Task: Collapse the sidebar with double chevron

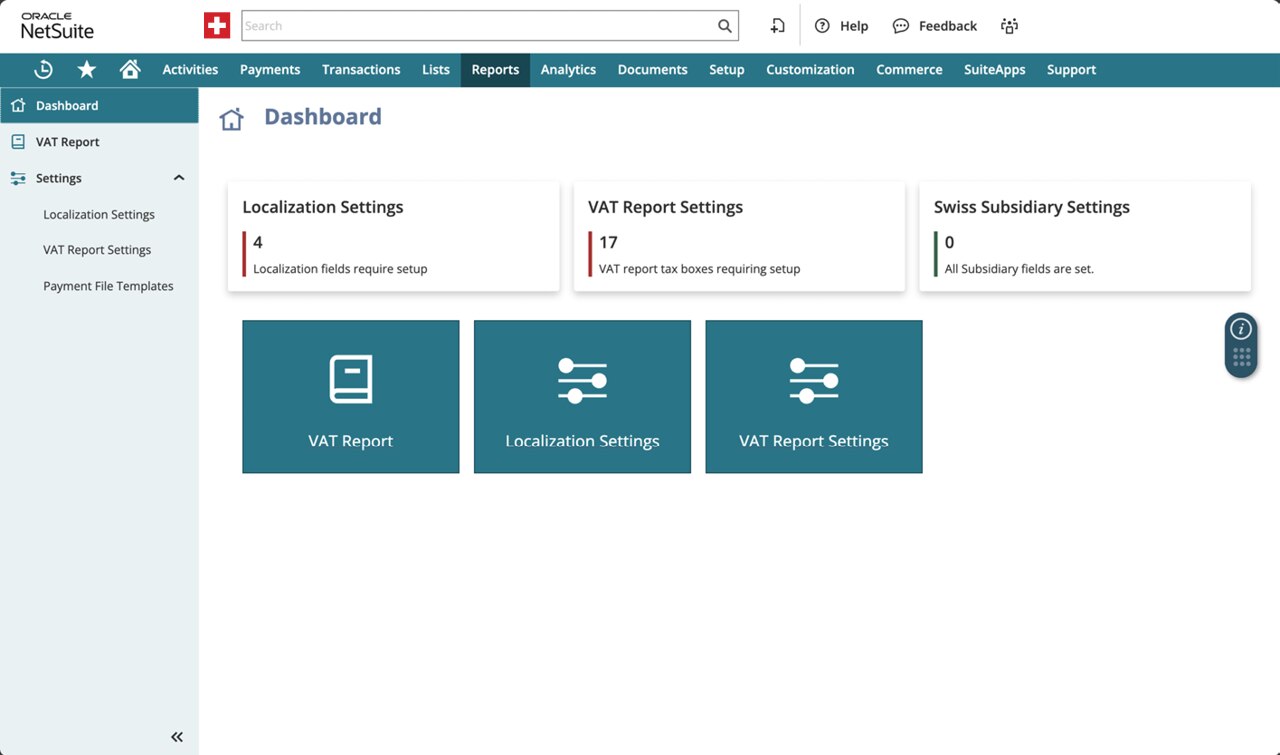Action: (177, 737)
